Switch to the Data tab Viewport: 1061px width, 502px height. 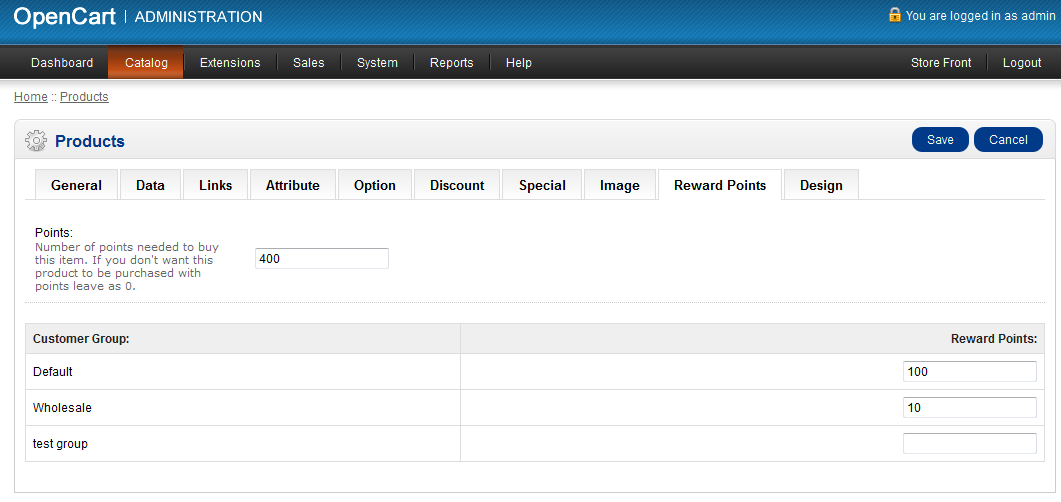click(150, 185)
